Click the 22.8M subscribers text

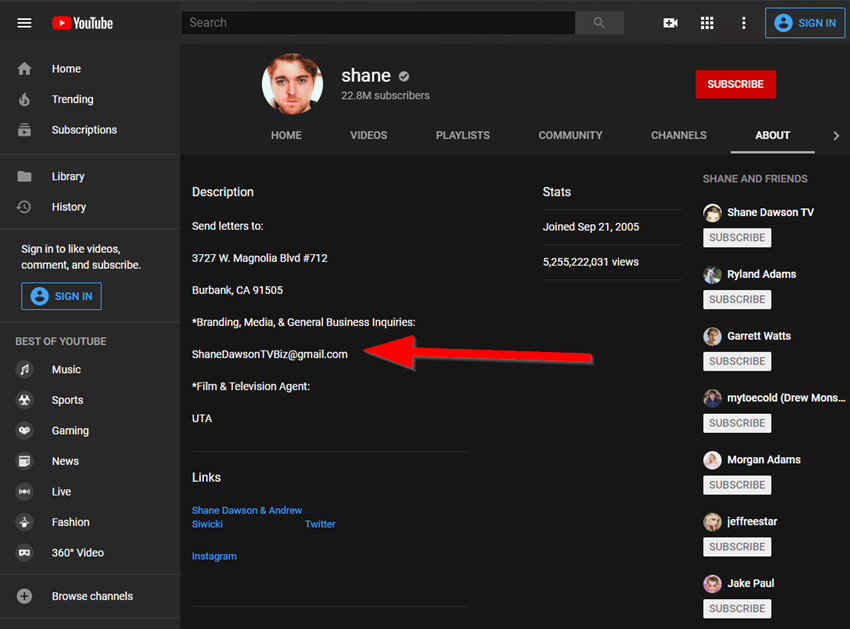pyautogui.click(x=385, y=95)
